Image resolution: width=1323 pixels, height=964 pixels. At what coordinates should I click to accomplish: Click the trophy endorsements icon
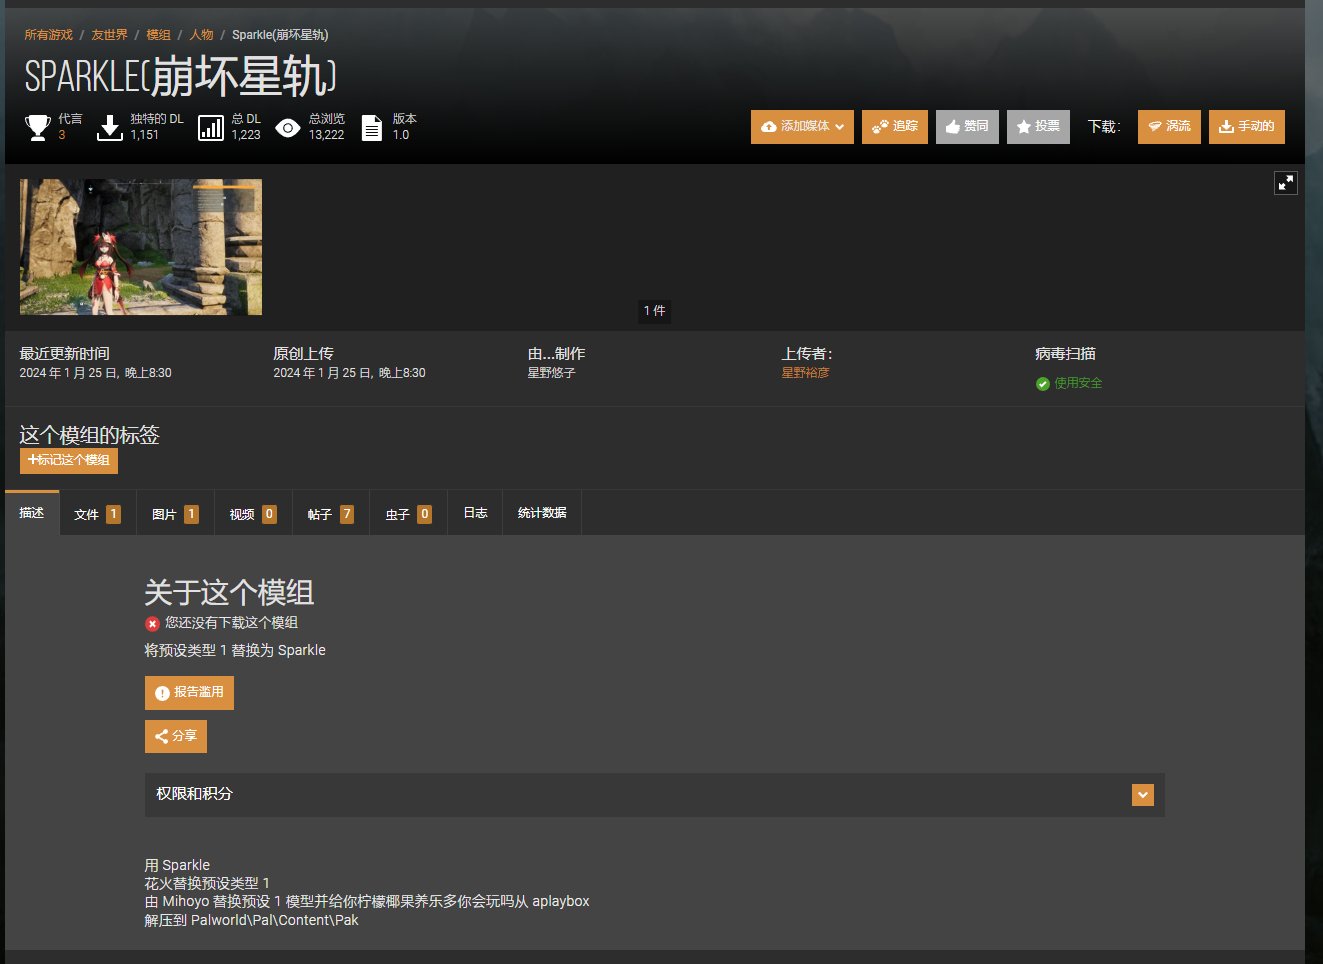click(x=38, y=127)
